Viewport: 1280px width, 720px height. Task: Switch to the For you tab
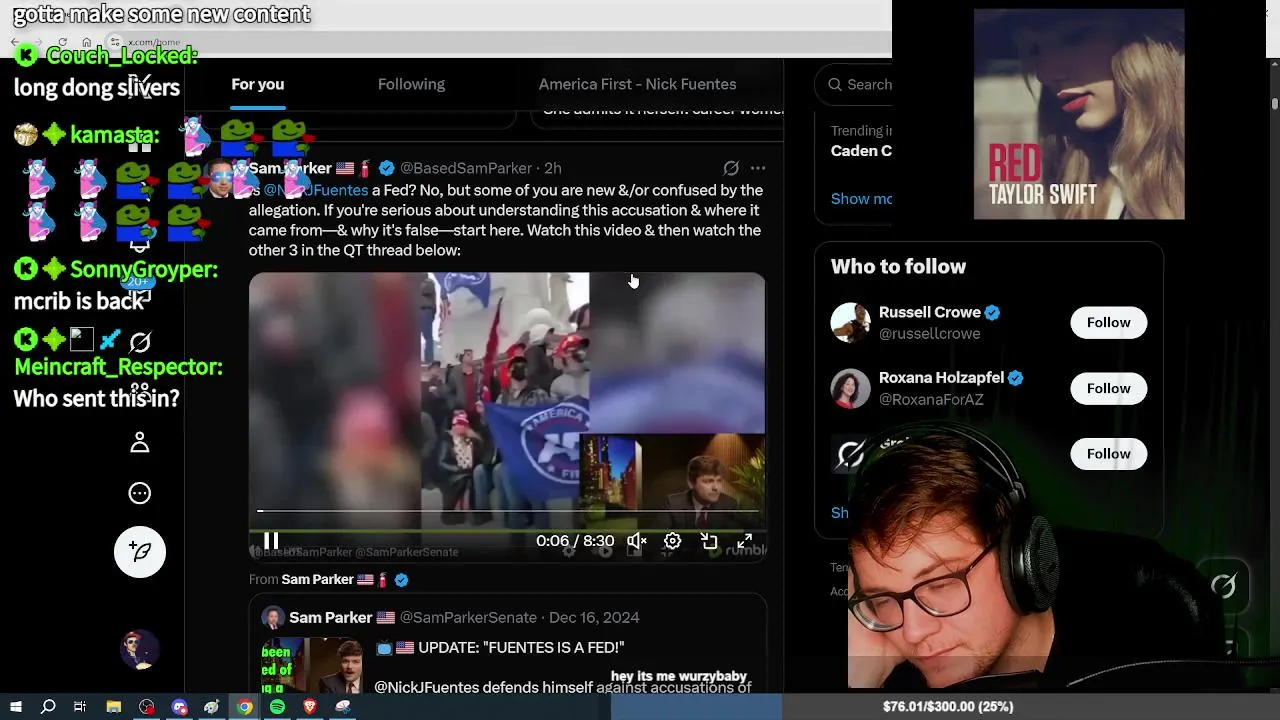click(258, 84)
